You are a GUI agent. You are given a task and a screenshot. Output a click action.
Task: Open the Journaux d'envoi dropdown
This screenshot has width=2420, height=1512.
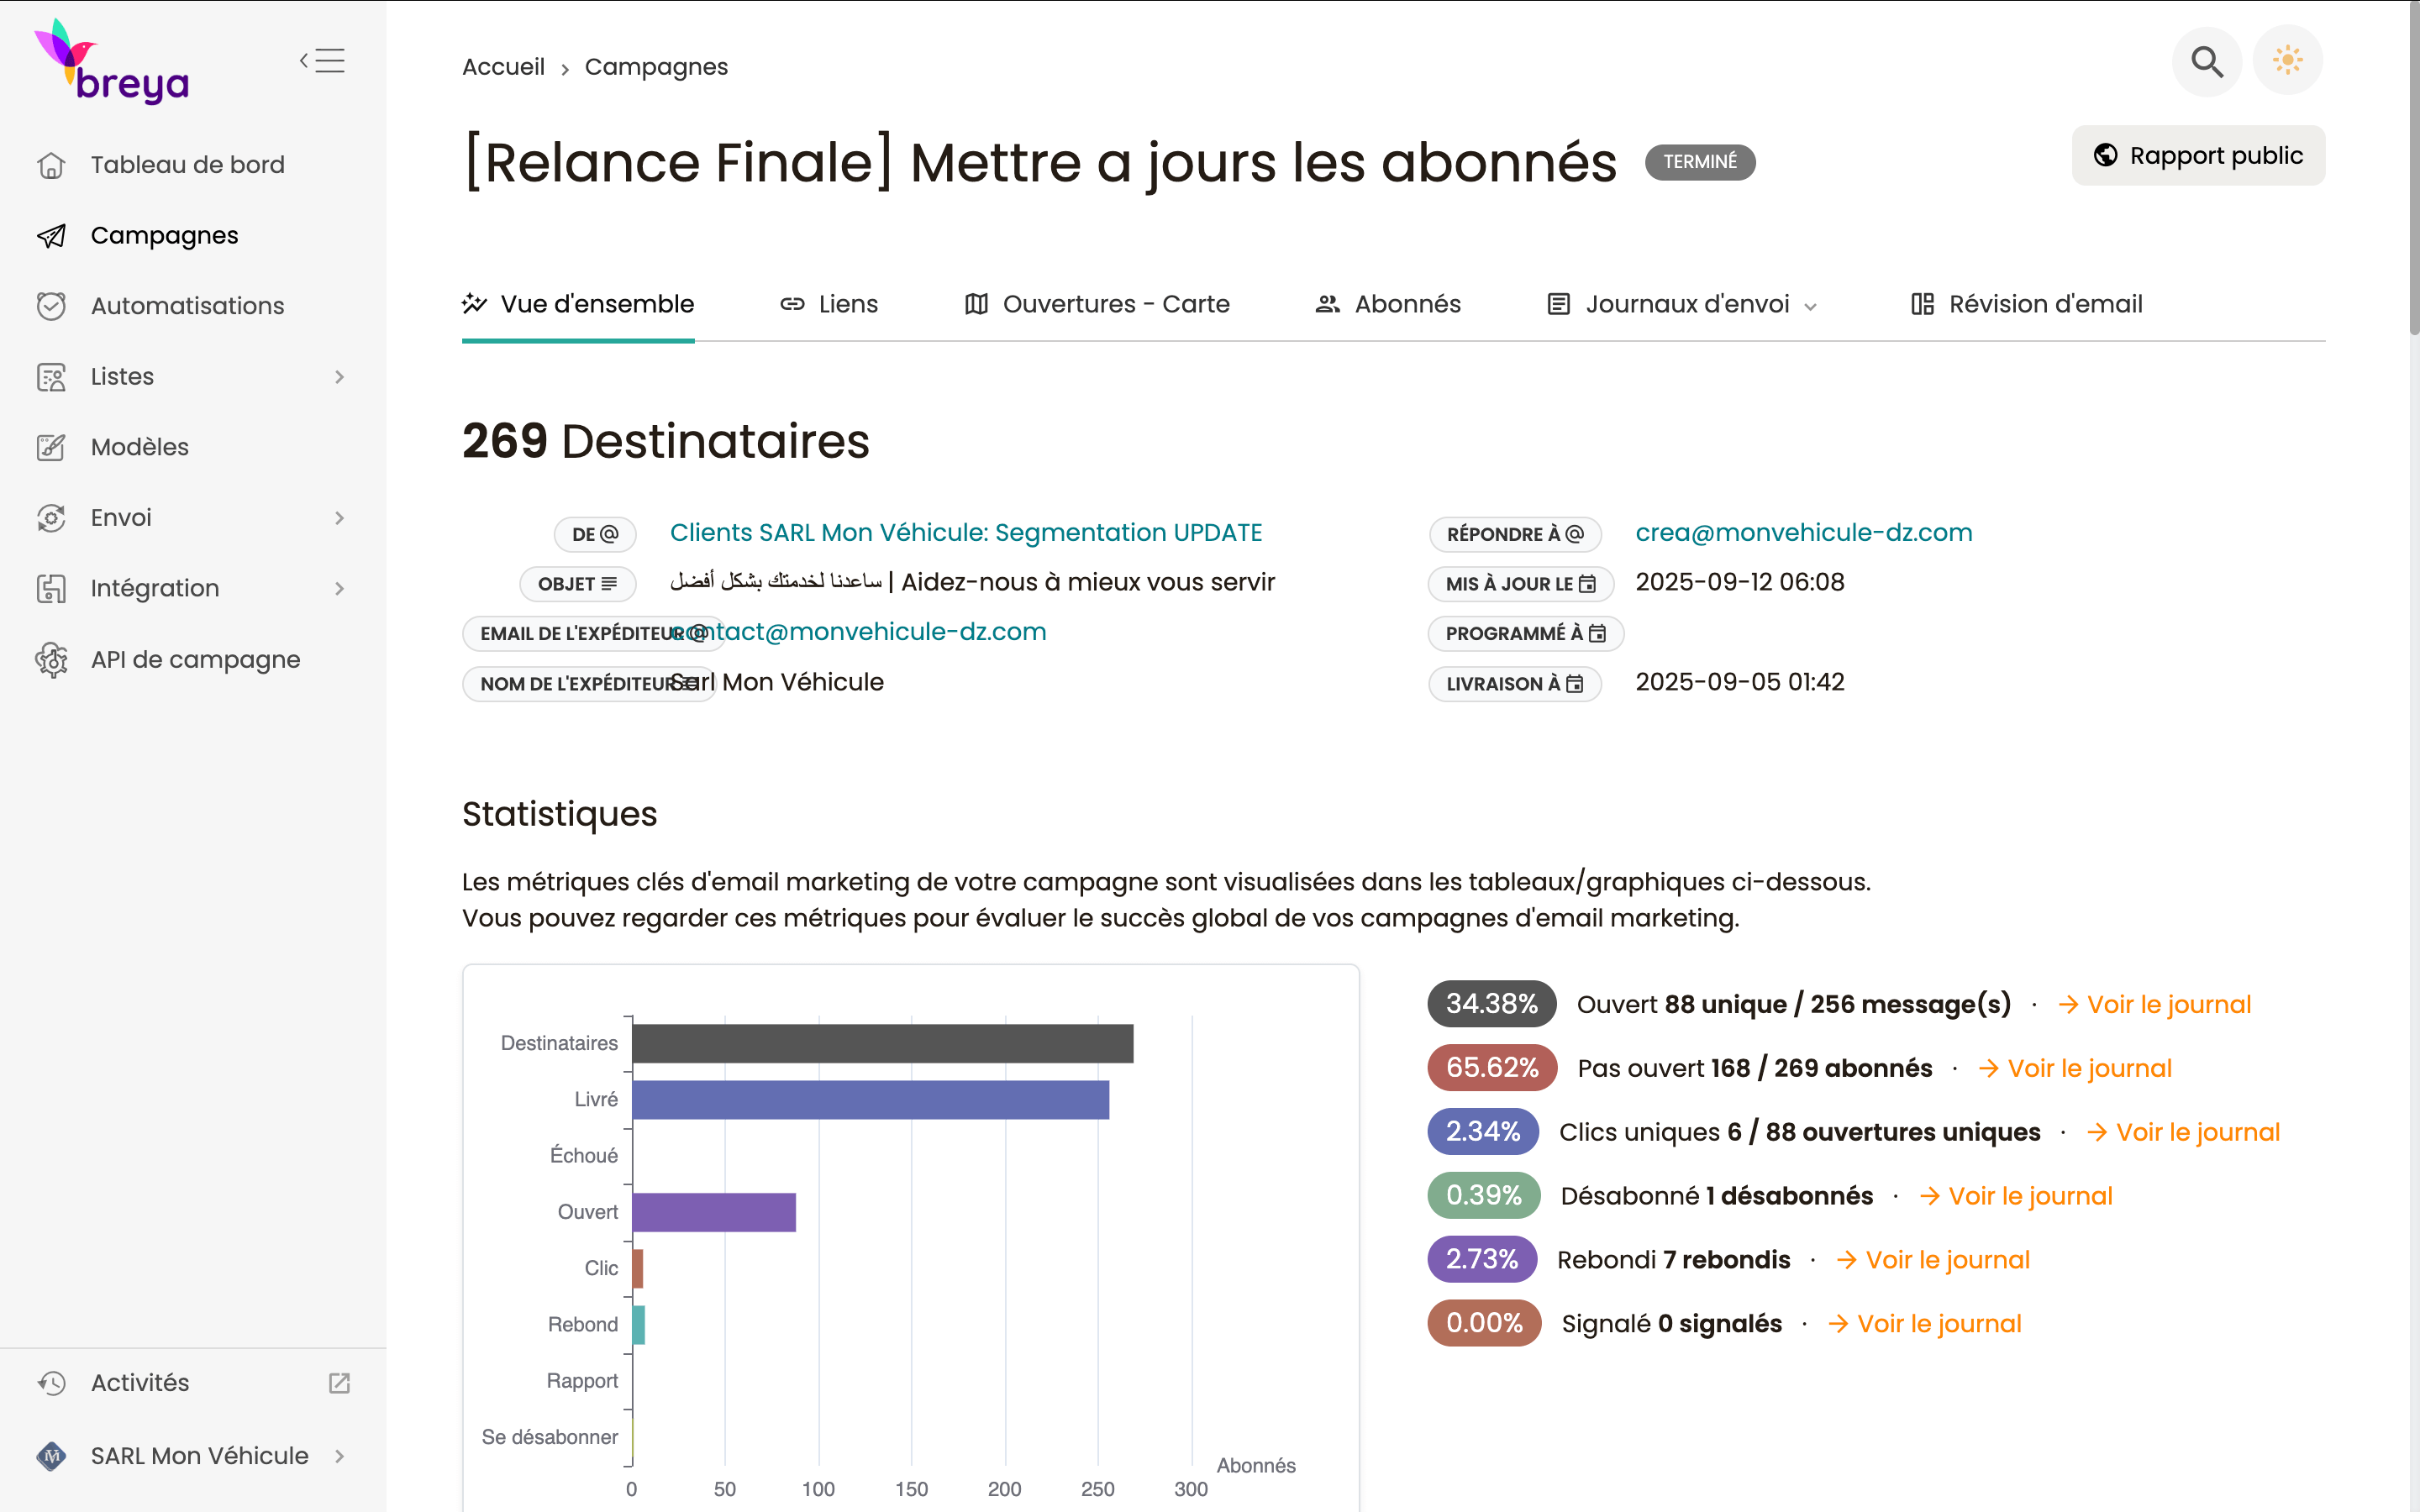tap(1682, 304)
